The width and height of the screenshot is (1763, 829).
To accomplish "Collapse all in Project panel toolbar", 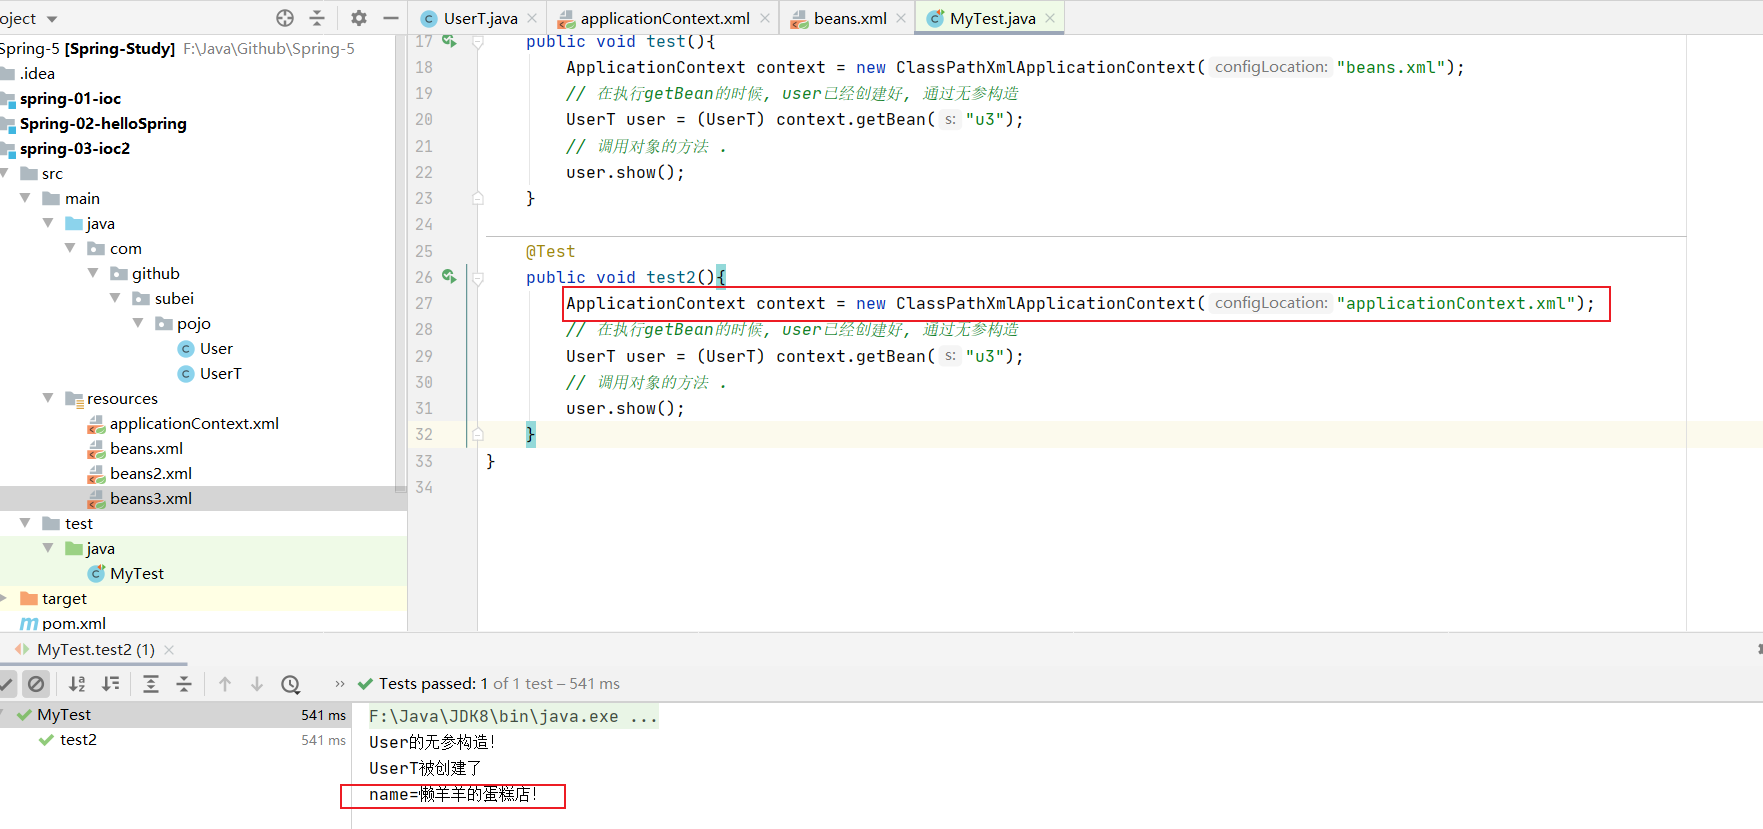I will point(317,18).
